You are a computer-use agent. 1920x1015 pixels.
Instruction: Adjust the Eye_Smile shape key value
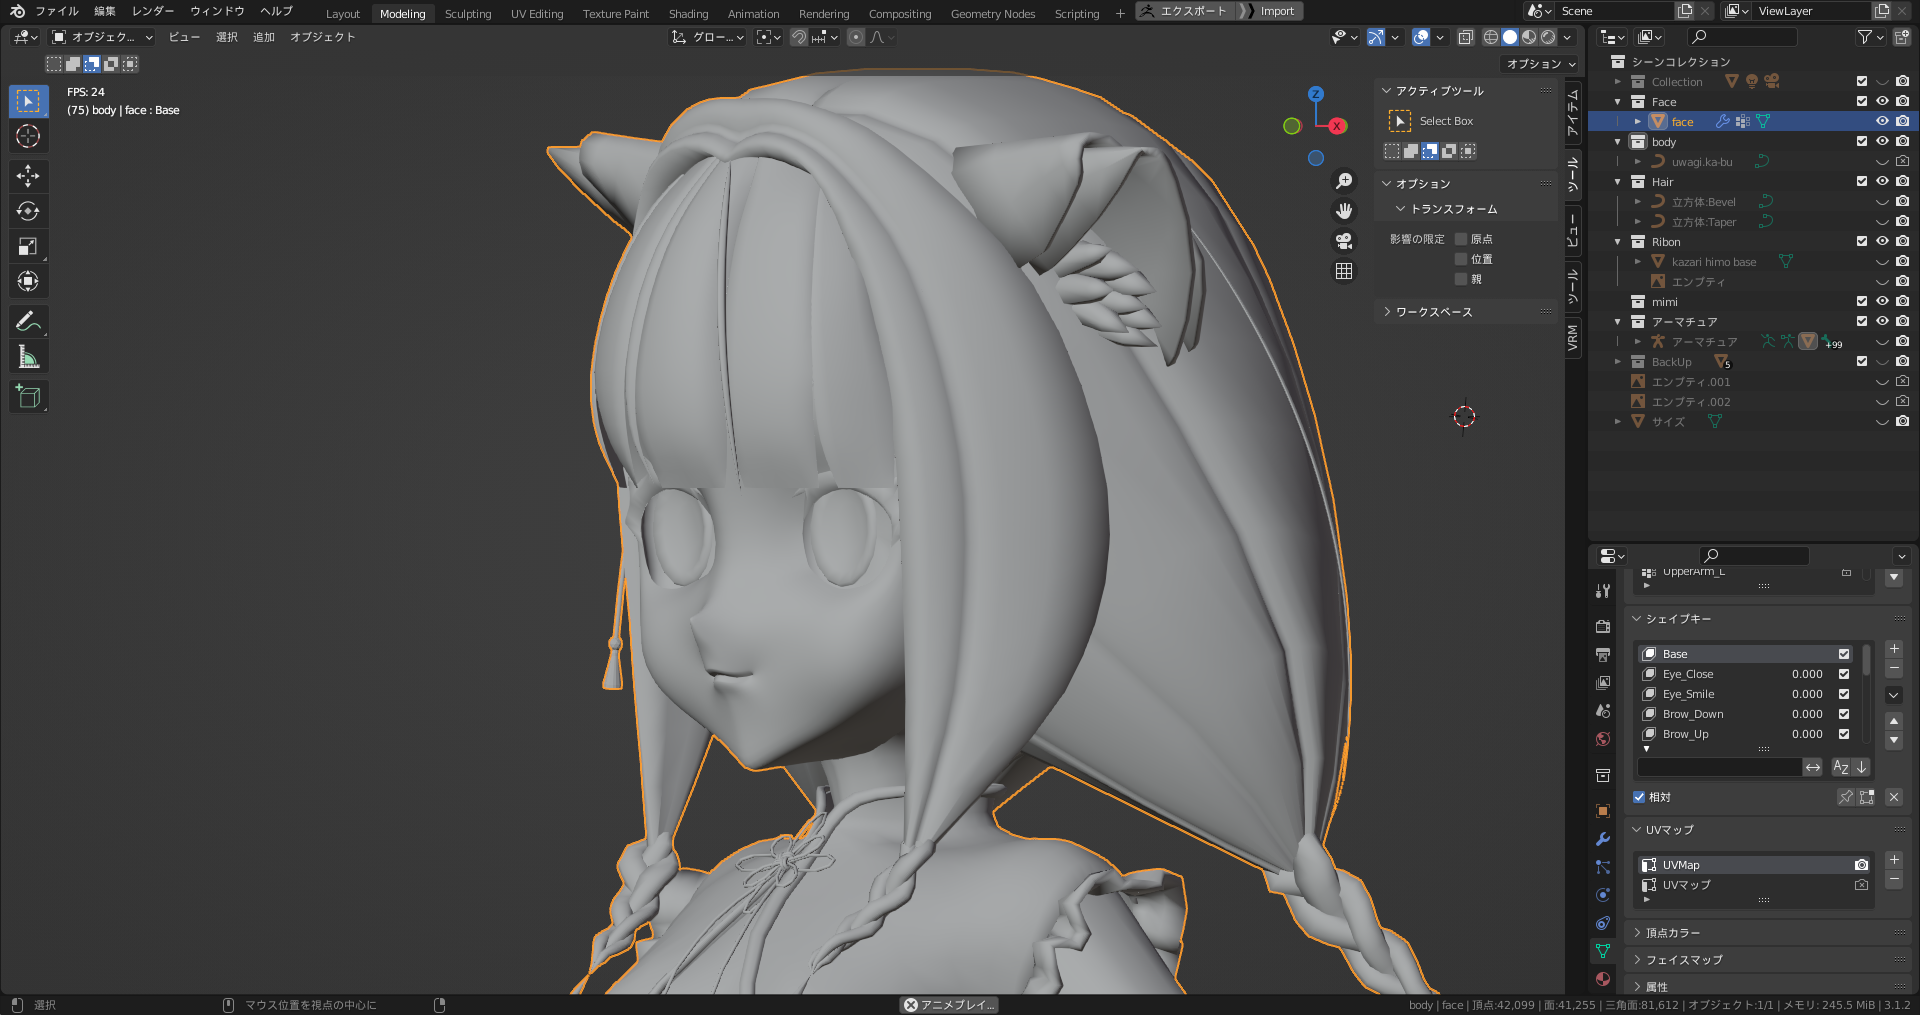1807,694
